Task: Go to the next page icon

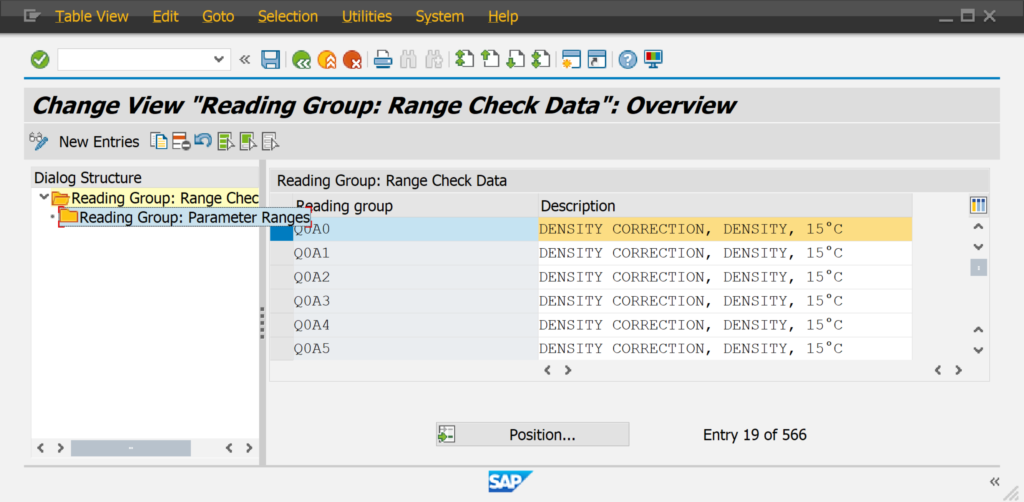Action: coord(515,60)
